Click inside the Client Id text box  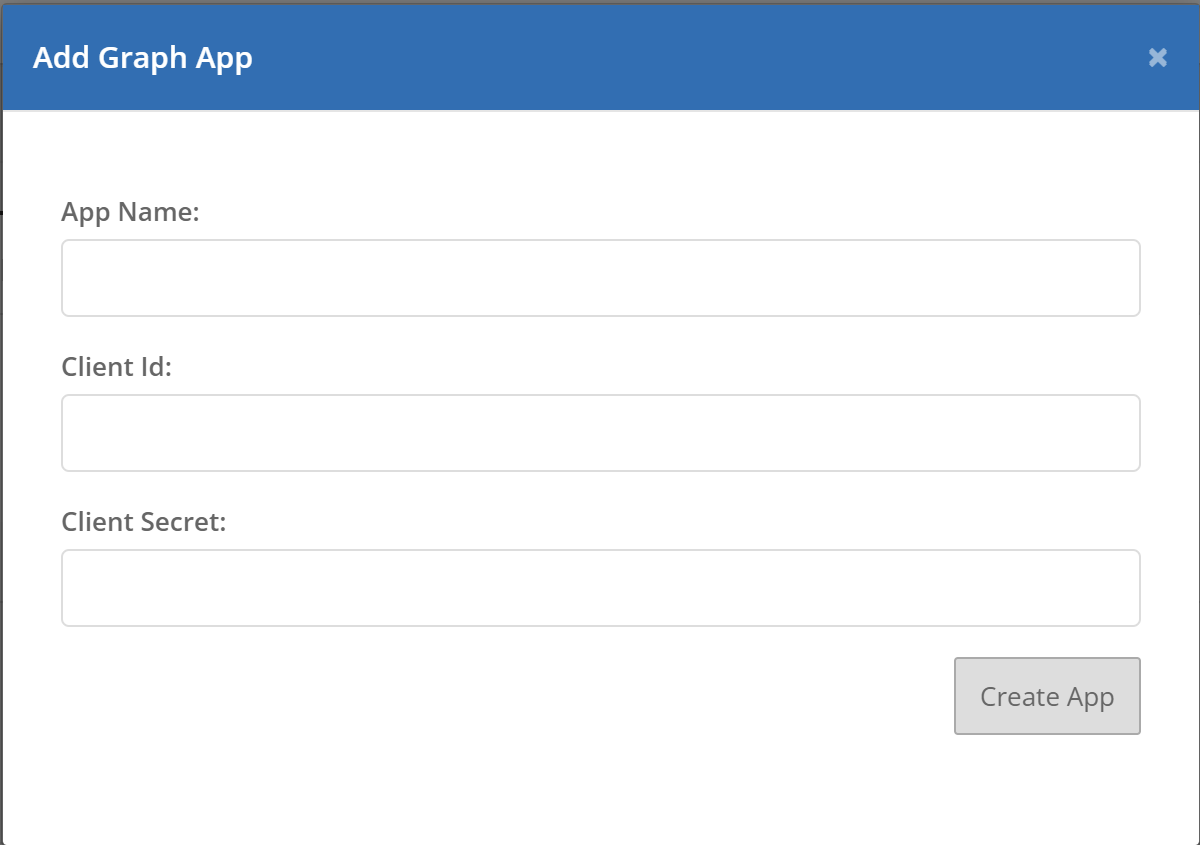[x=600, y=432]
